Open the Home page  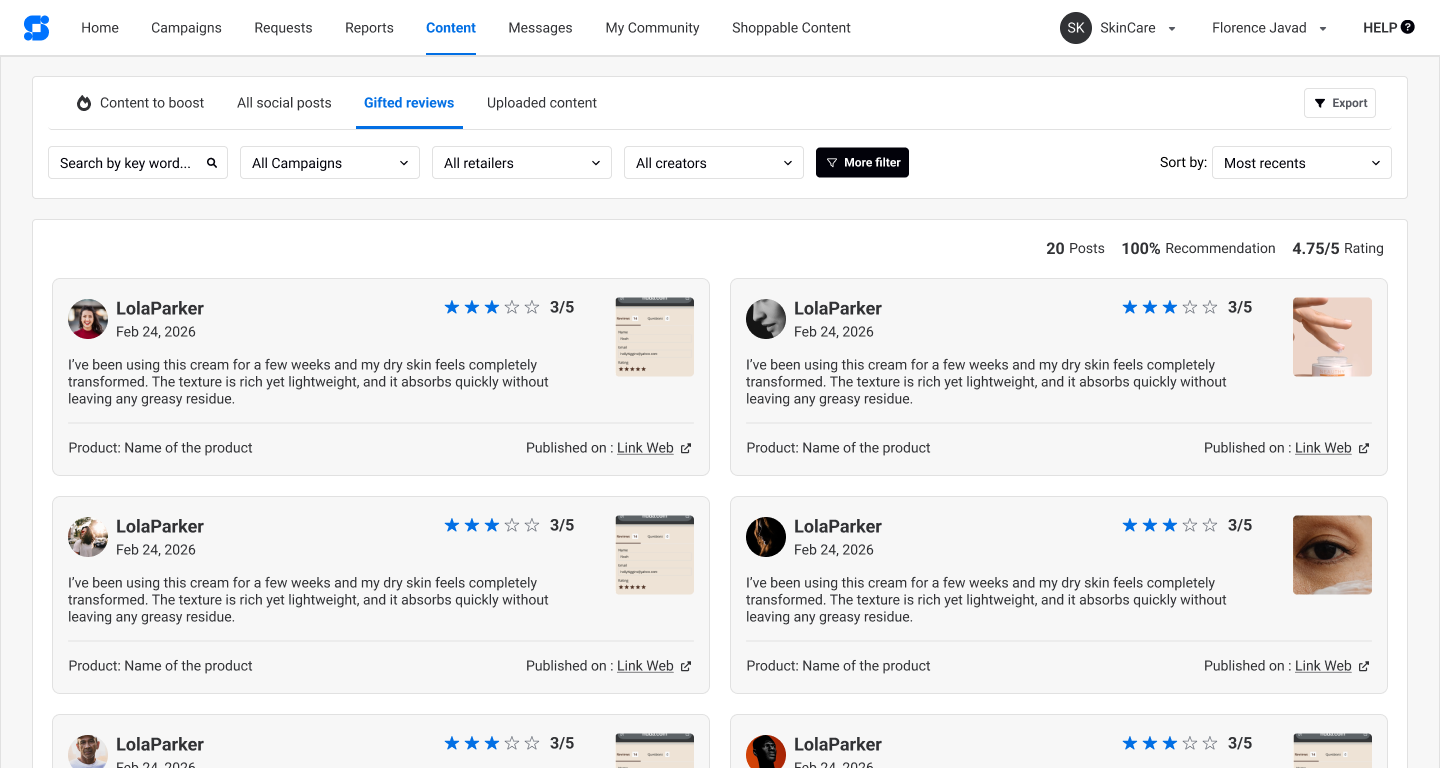100,28
